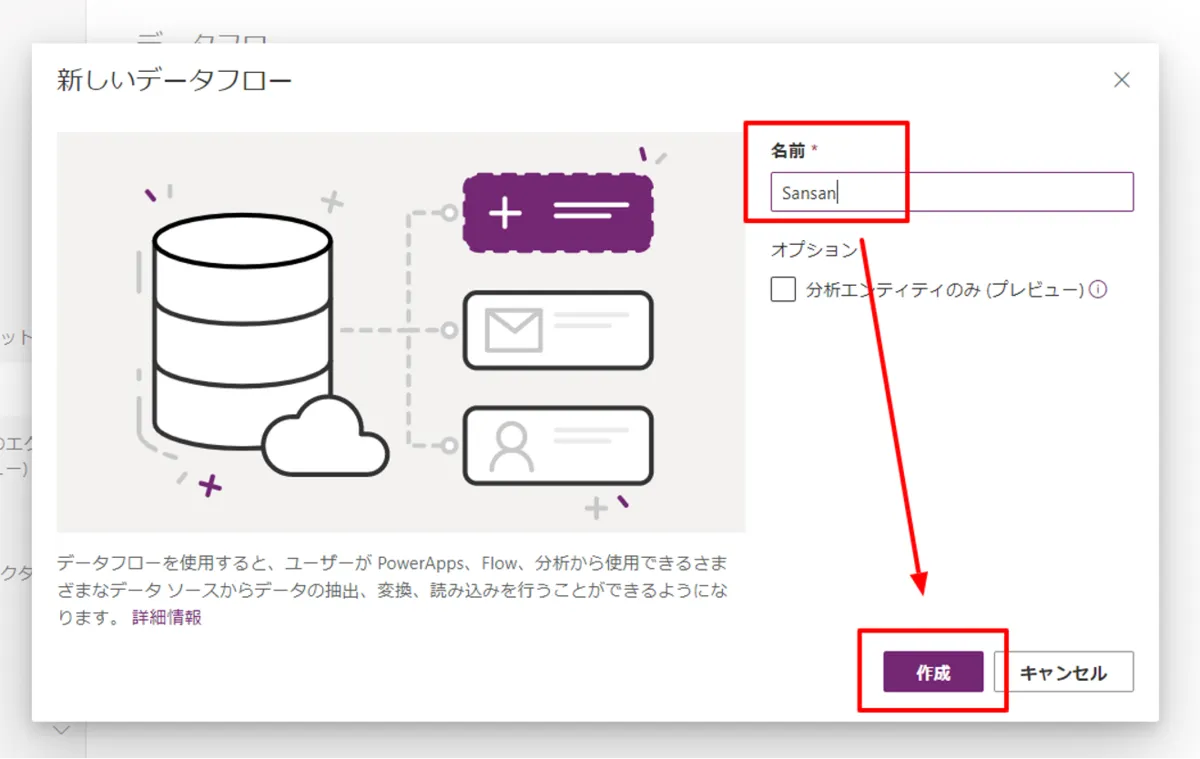Select the partially visible エク sidebar entry
Screen dimensions: 1200x759
tap(18, 443)
